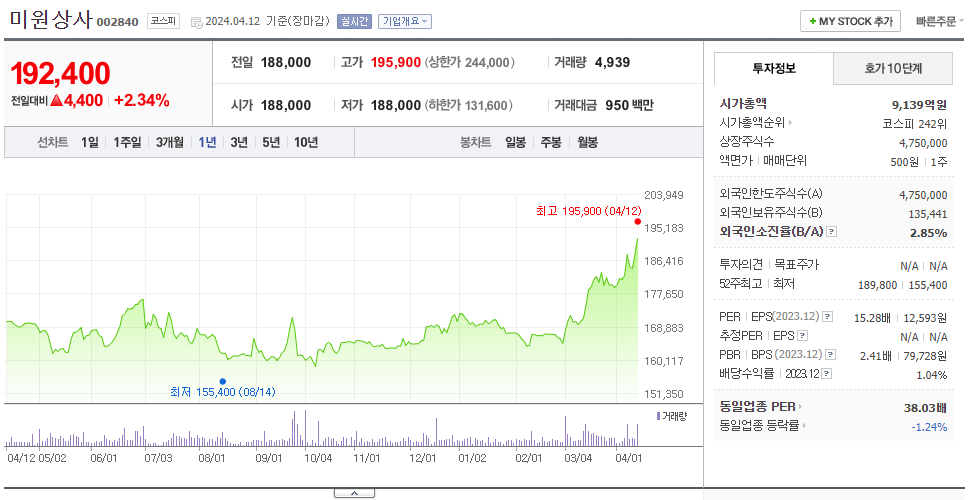This screenshot has height=500, width=968.
Task: Switch to 일봉 candlestick chart
Action: [515, 143]
